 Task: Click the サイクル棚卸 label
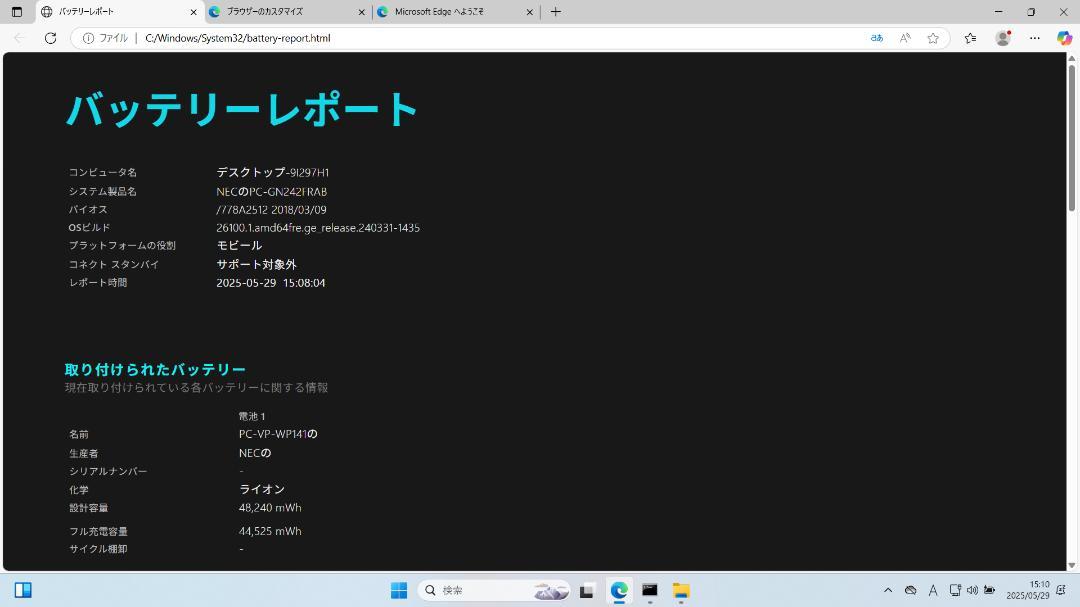pyautogui.click(x=98, y=549)
